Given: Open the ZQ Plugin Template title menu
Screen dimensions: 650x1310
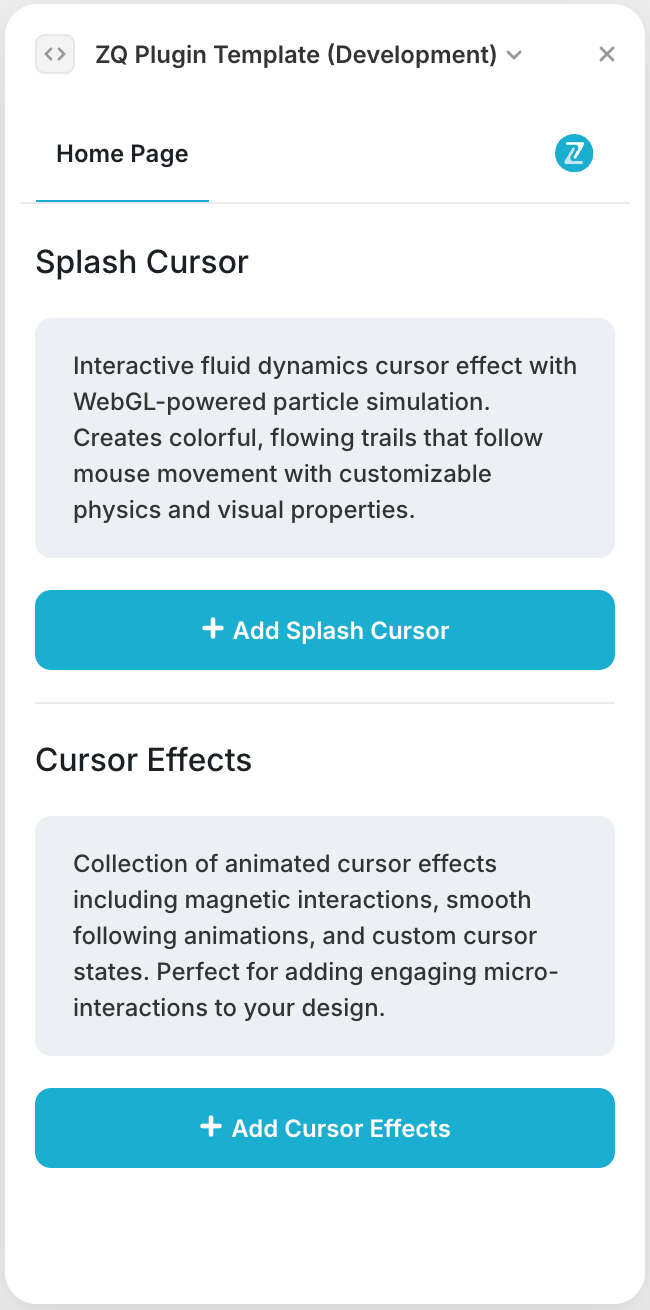Looking at the screenshot, I should 296,55.
